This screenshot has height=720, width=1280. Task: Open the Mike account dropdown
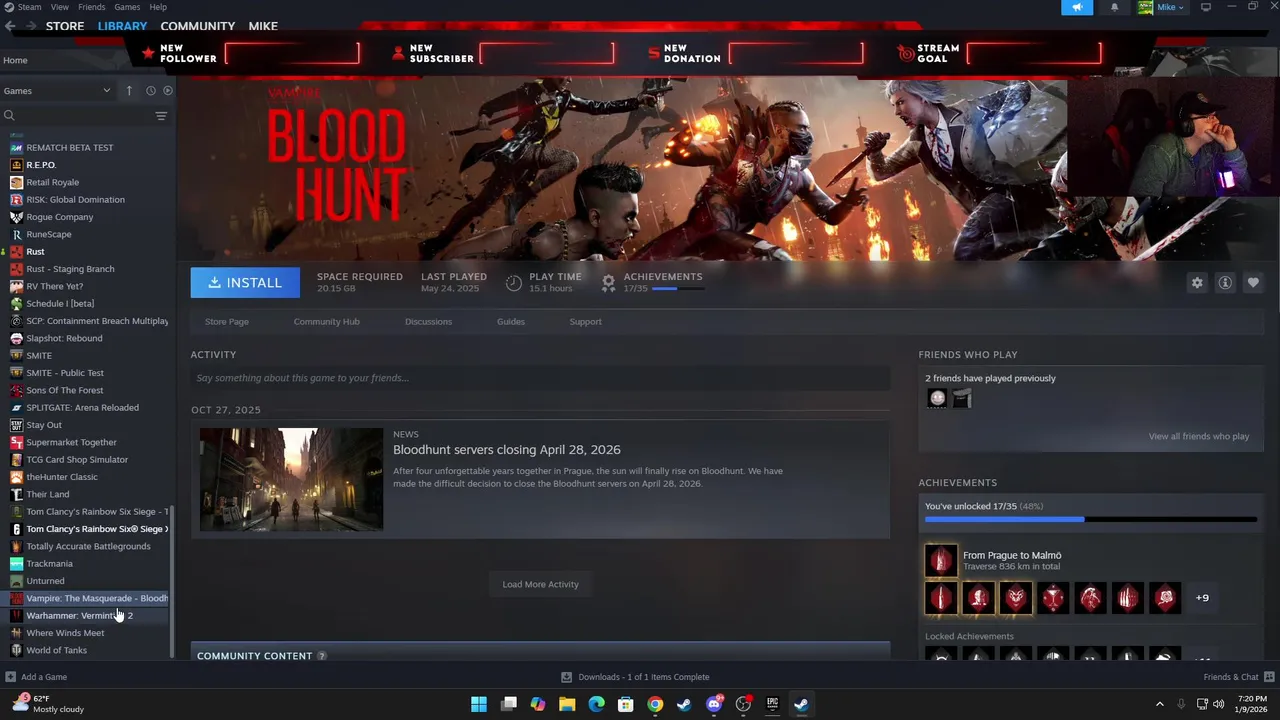coord(1161,7)
